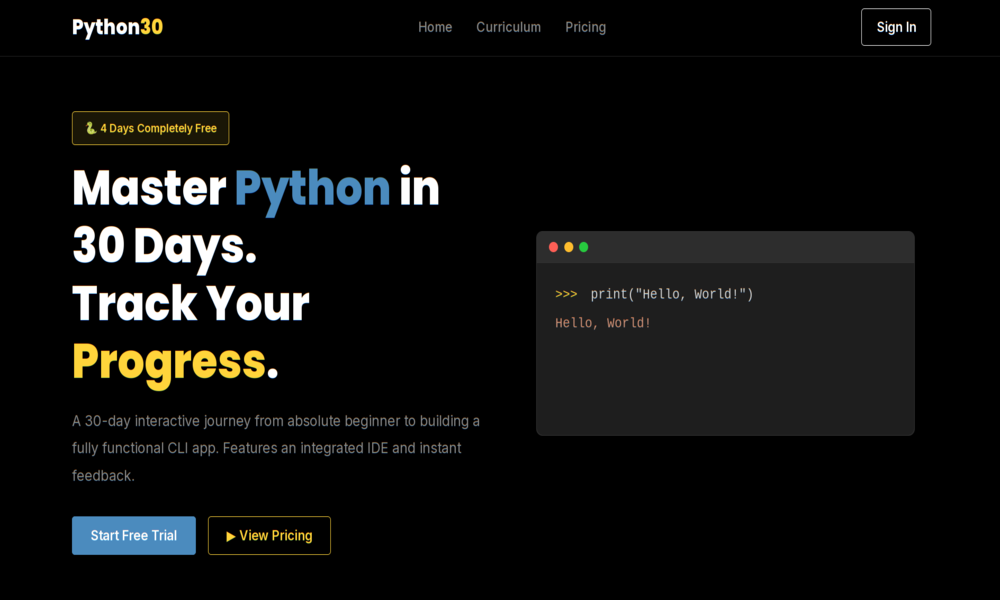Click the Track Your headline text

pos(191,304)
